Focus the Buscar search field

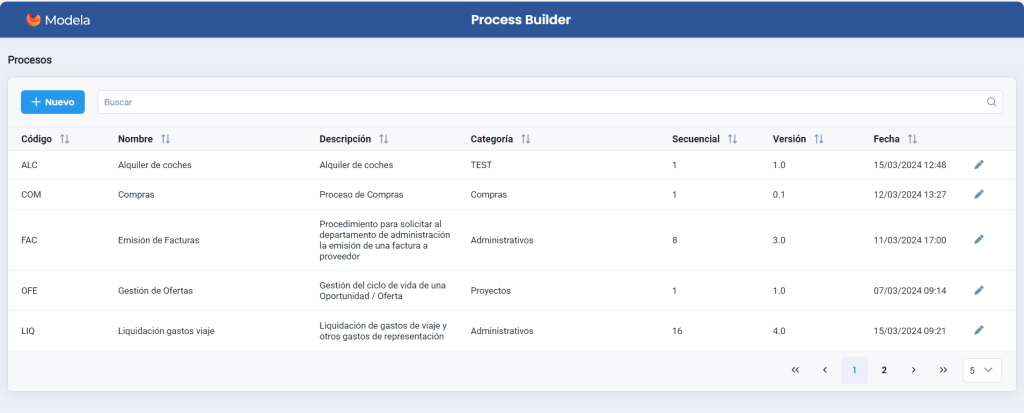(540, 102)
